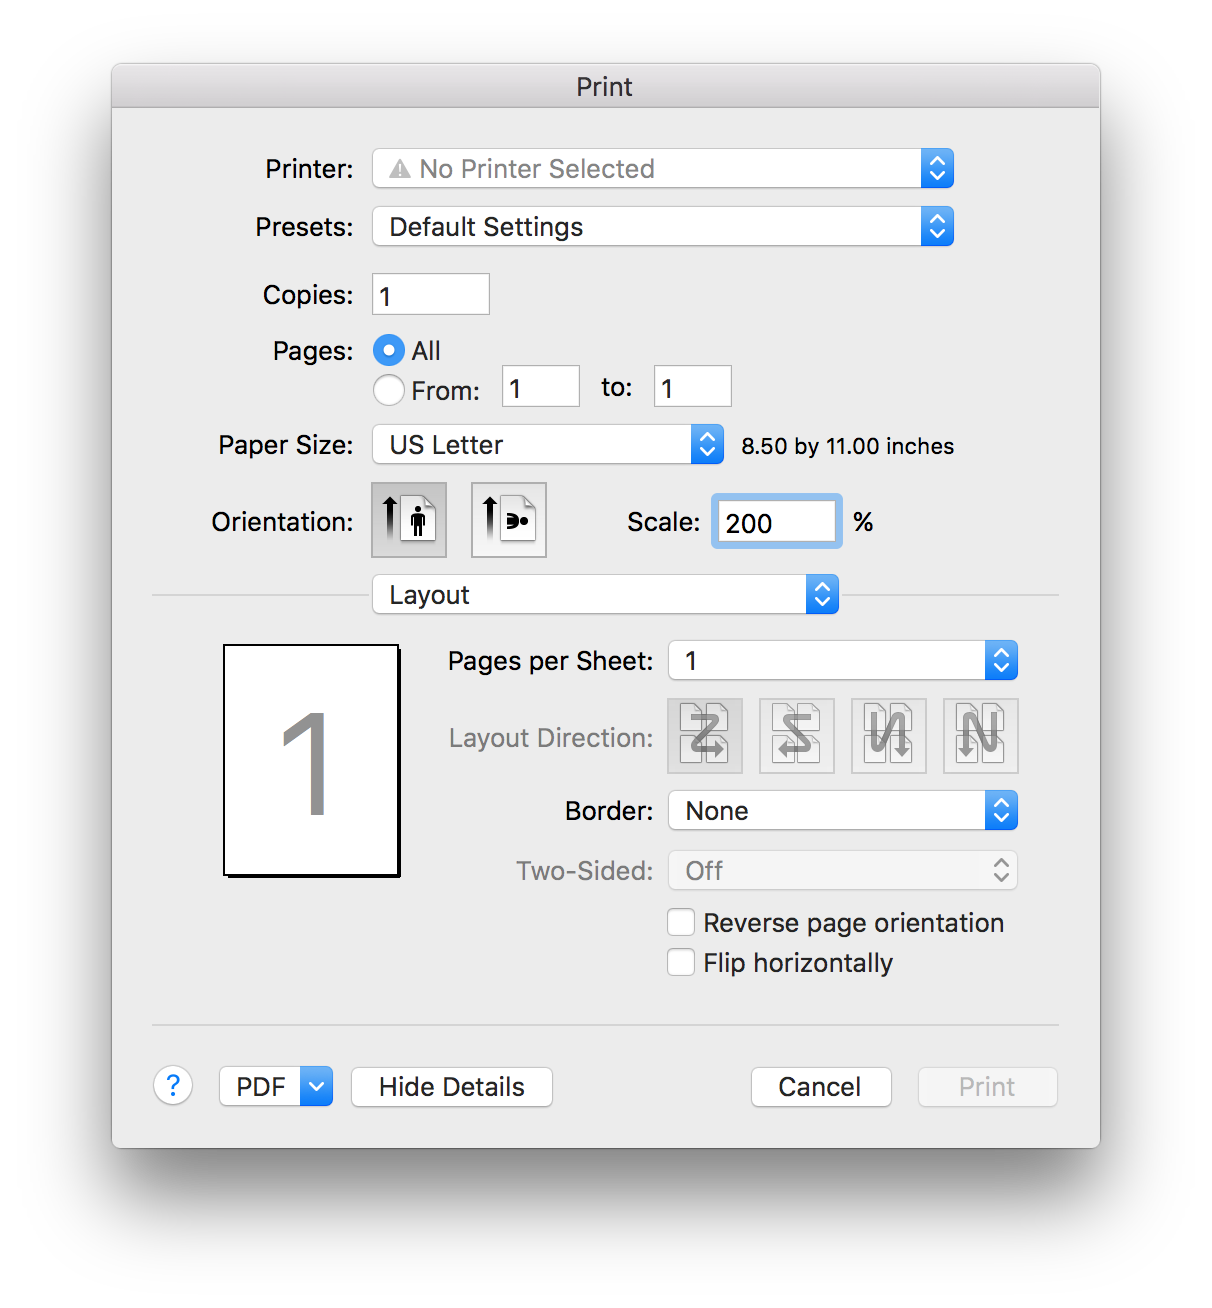Image resolution: width=1212 pixels, height=1308 pixels.
Task: Open the Border dropdown
Action: click(843, 810)
